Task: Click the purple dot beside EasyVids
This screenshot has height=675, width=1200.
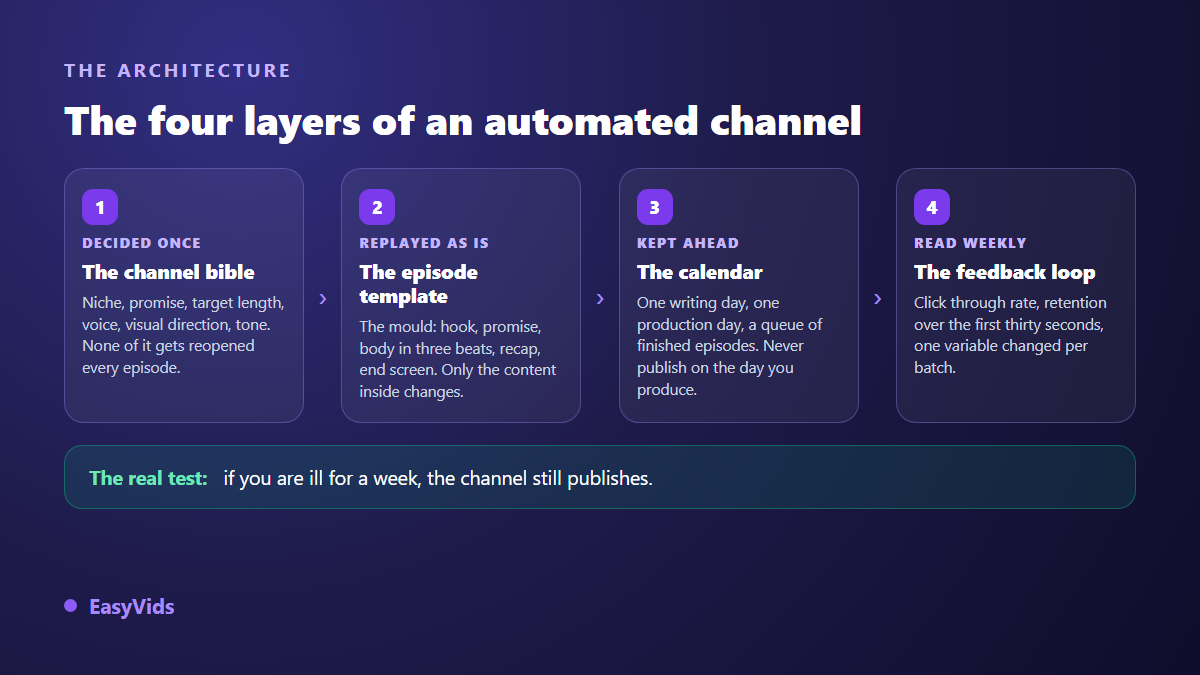Action: (70, 606)
